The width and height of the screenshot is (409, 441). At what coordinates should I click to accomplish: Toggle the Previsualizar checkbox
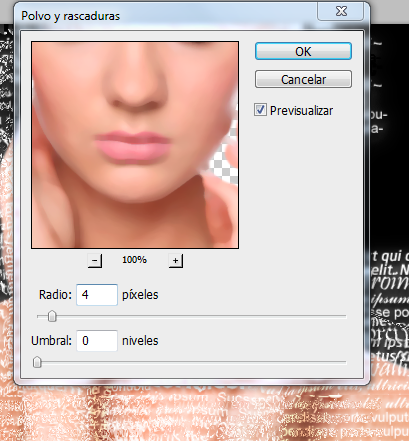click(x=260, y=110)
